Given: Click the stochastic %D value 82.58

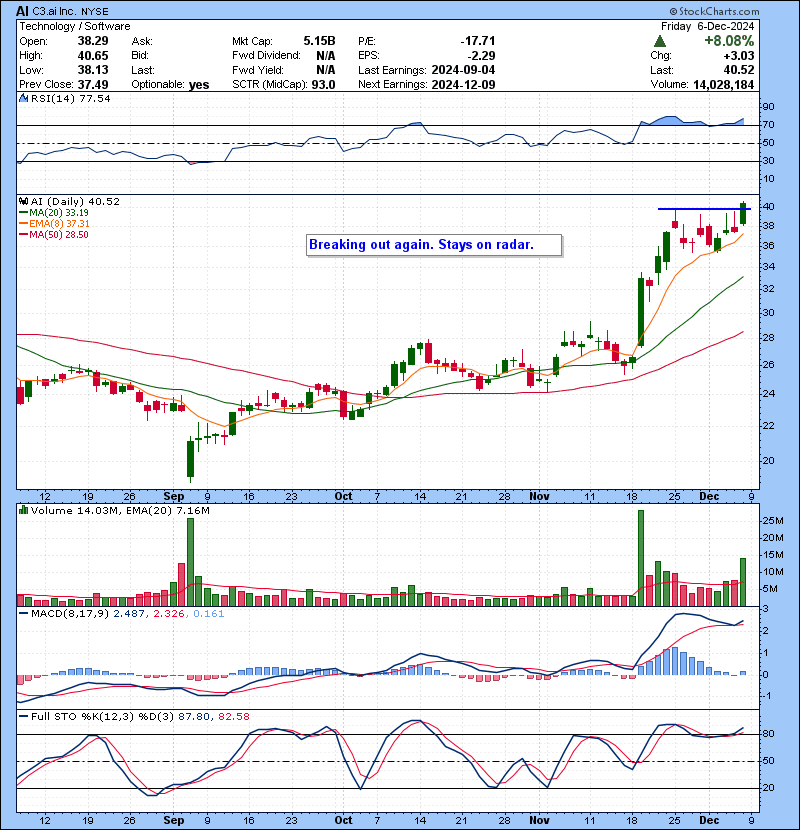Looking at the screenshot, I should point(233,717).
